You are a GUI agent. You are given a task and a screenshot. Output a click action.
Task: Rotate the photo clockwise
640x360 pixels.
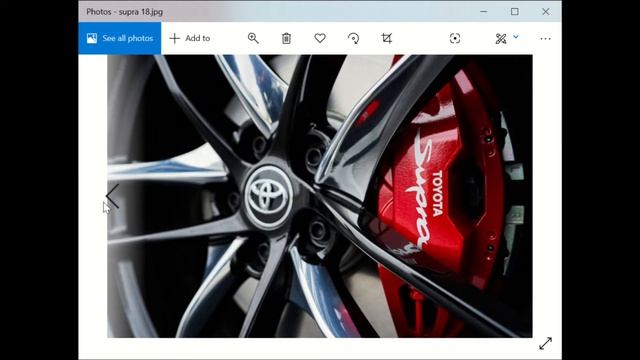click(x=353, y=38)
